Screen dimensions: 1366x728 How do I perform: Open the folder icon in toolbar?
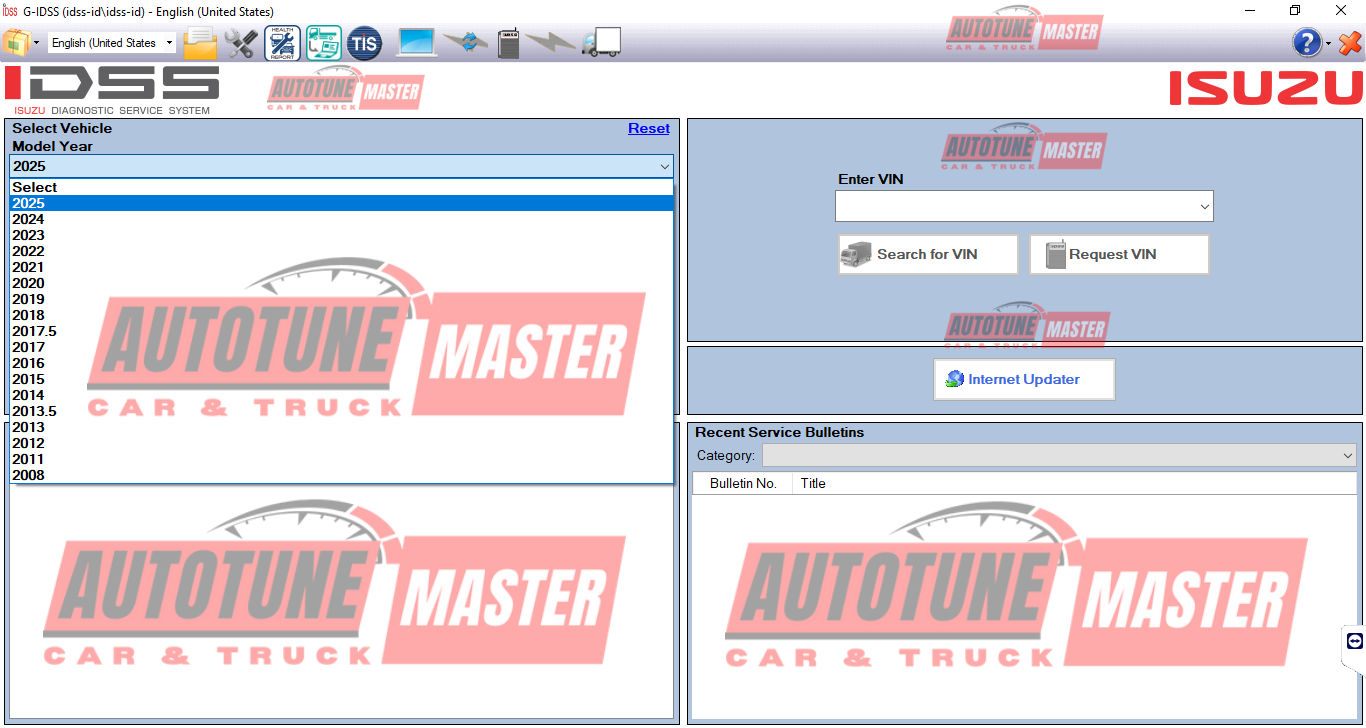[x=200, y=43]
